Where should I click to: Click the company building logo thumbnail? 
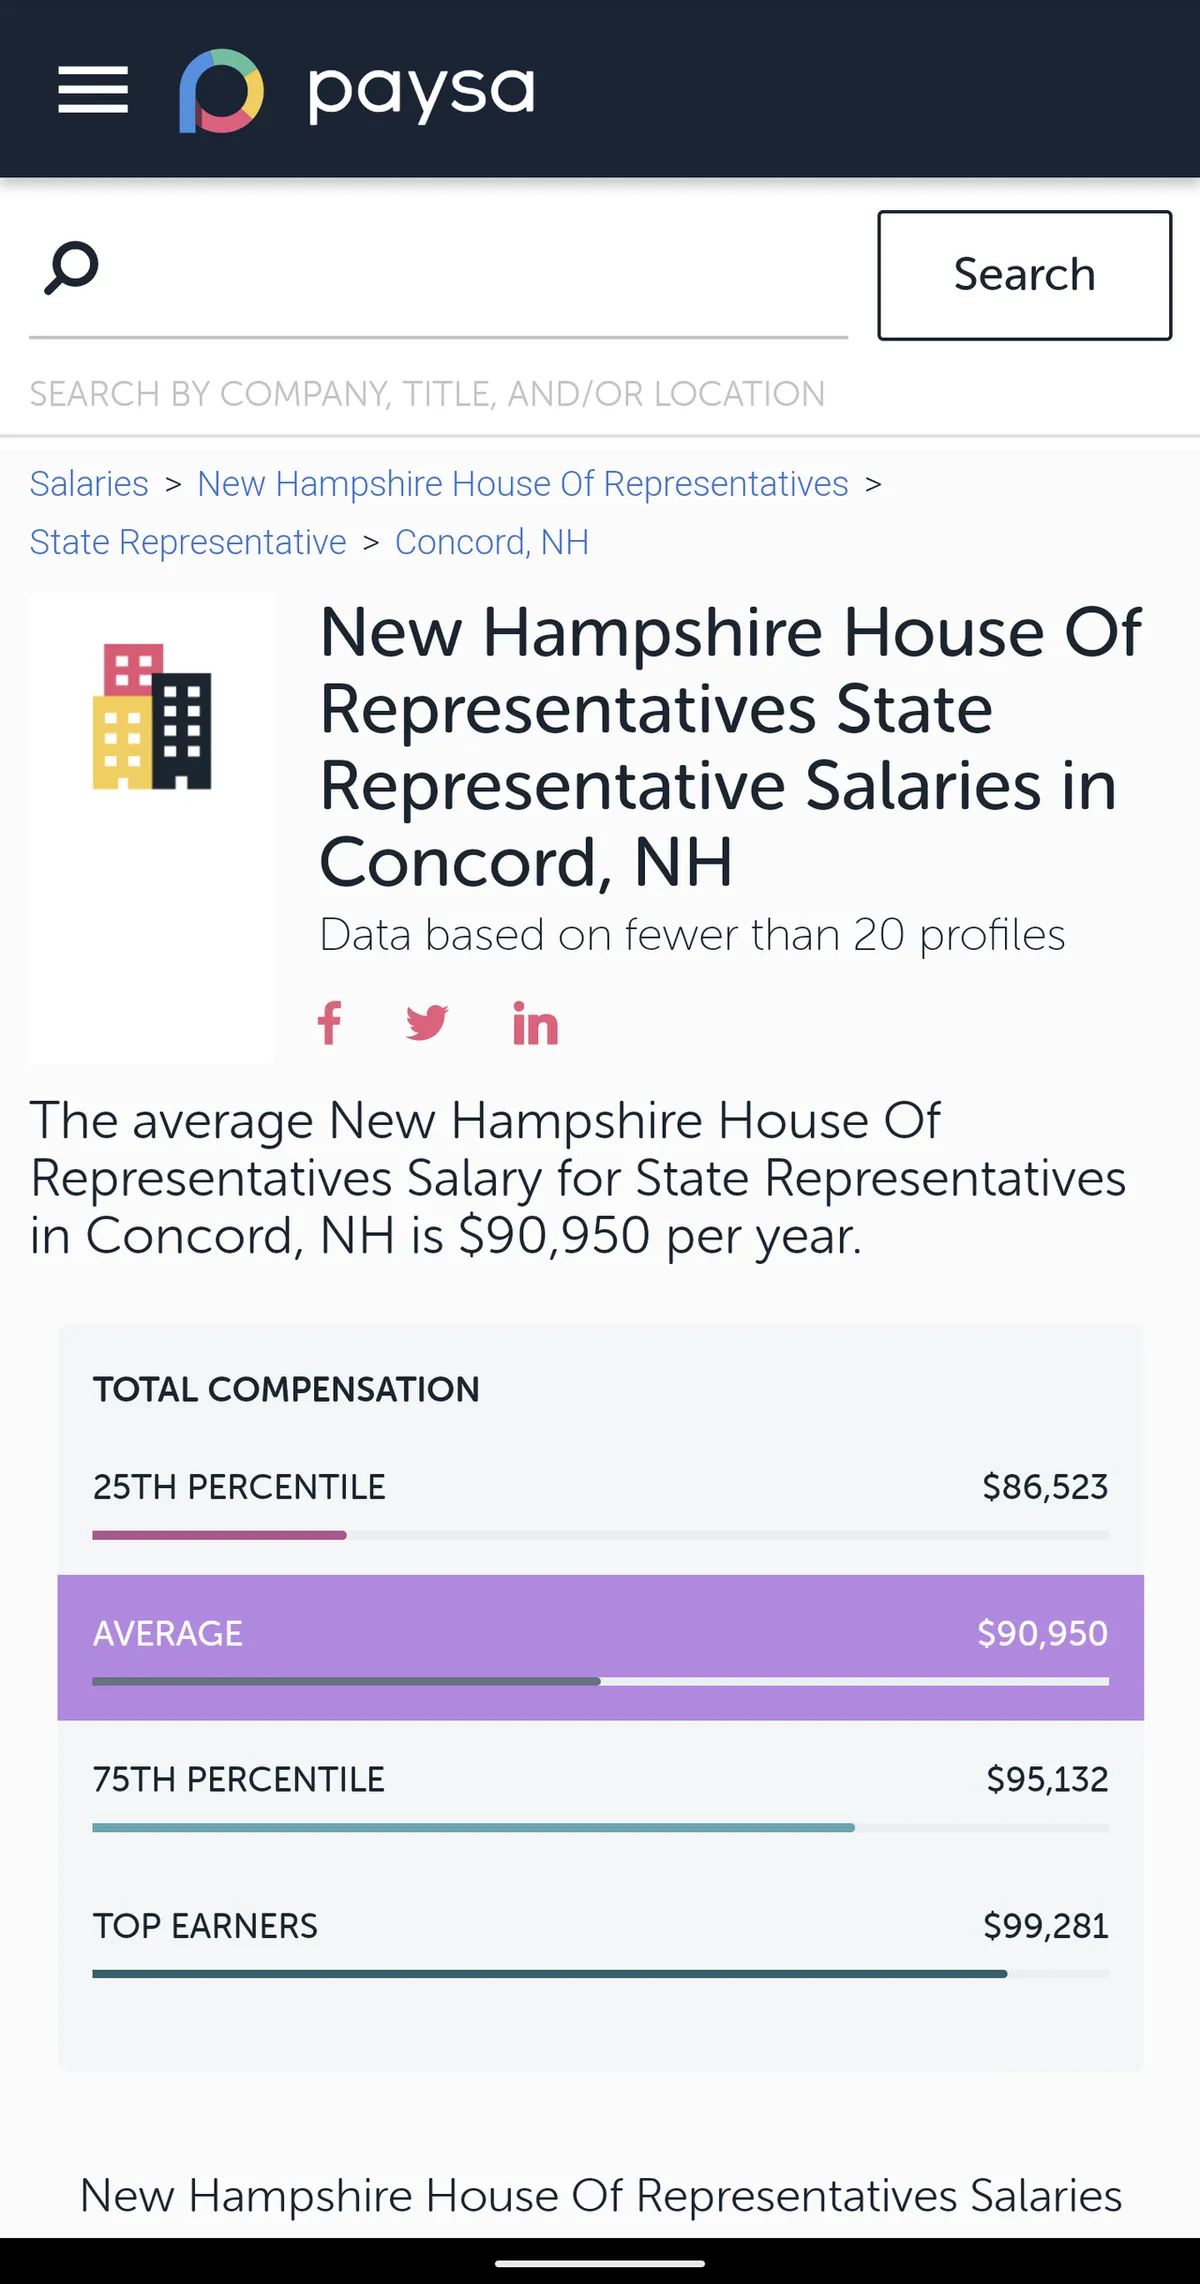(152, 717)
